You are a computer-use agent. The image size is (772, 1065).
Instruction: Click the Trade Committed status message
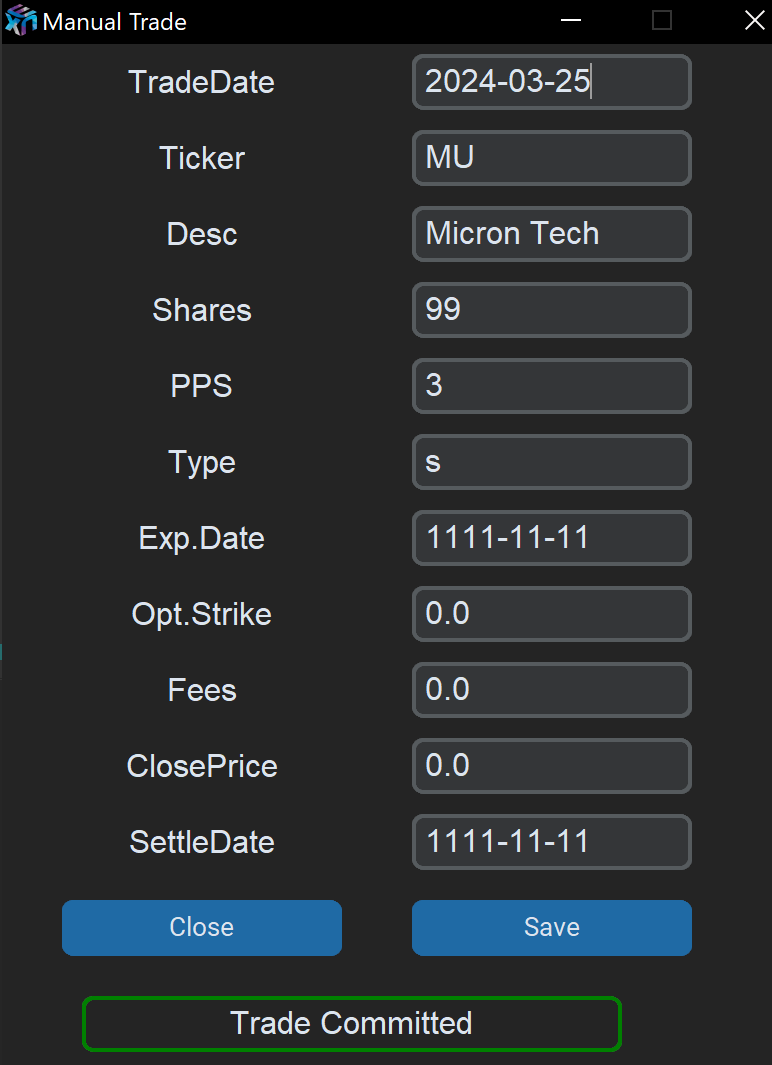pyautogui.click(x=351, y=1024)
